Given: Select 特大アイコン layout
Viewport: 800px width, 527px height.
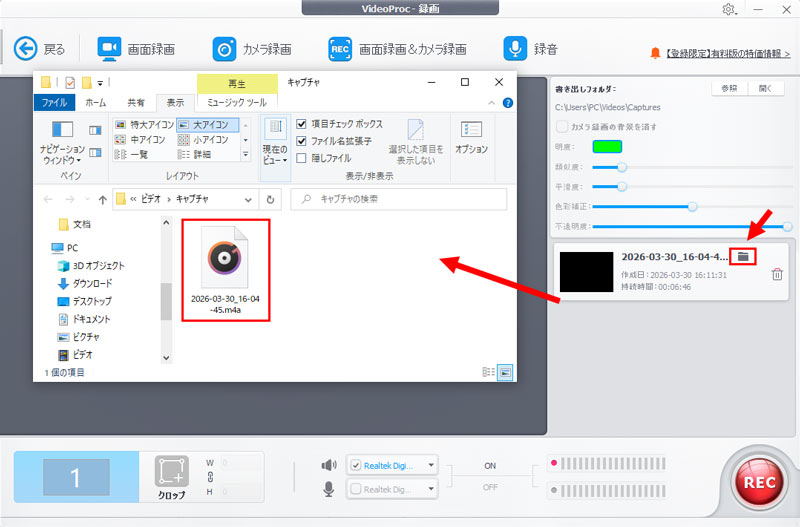Looking at the screenshot, I should pyautogui.click(x=145, y=124).
